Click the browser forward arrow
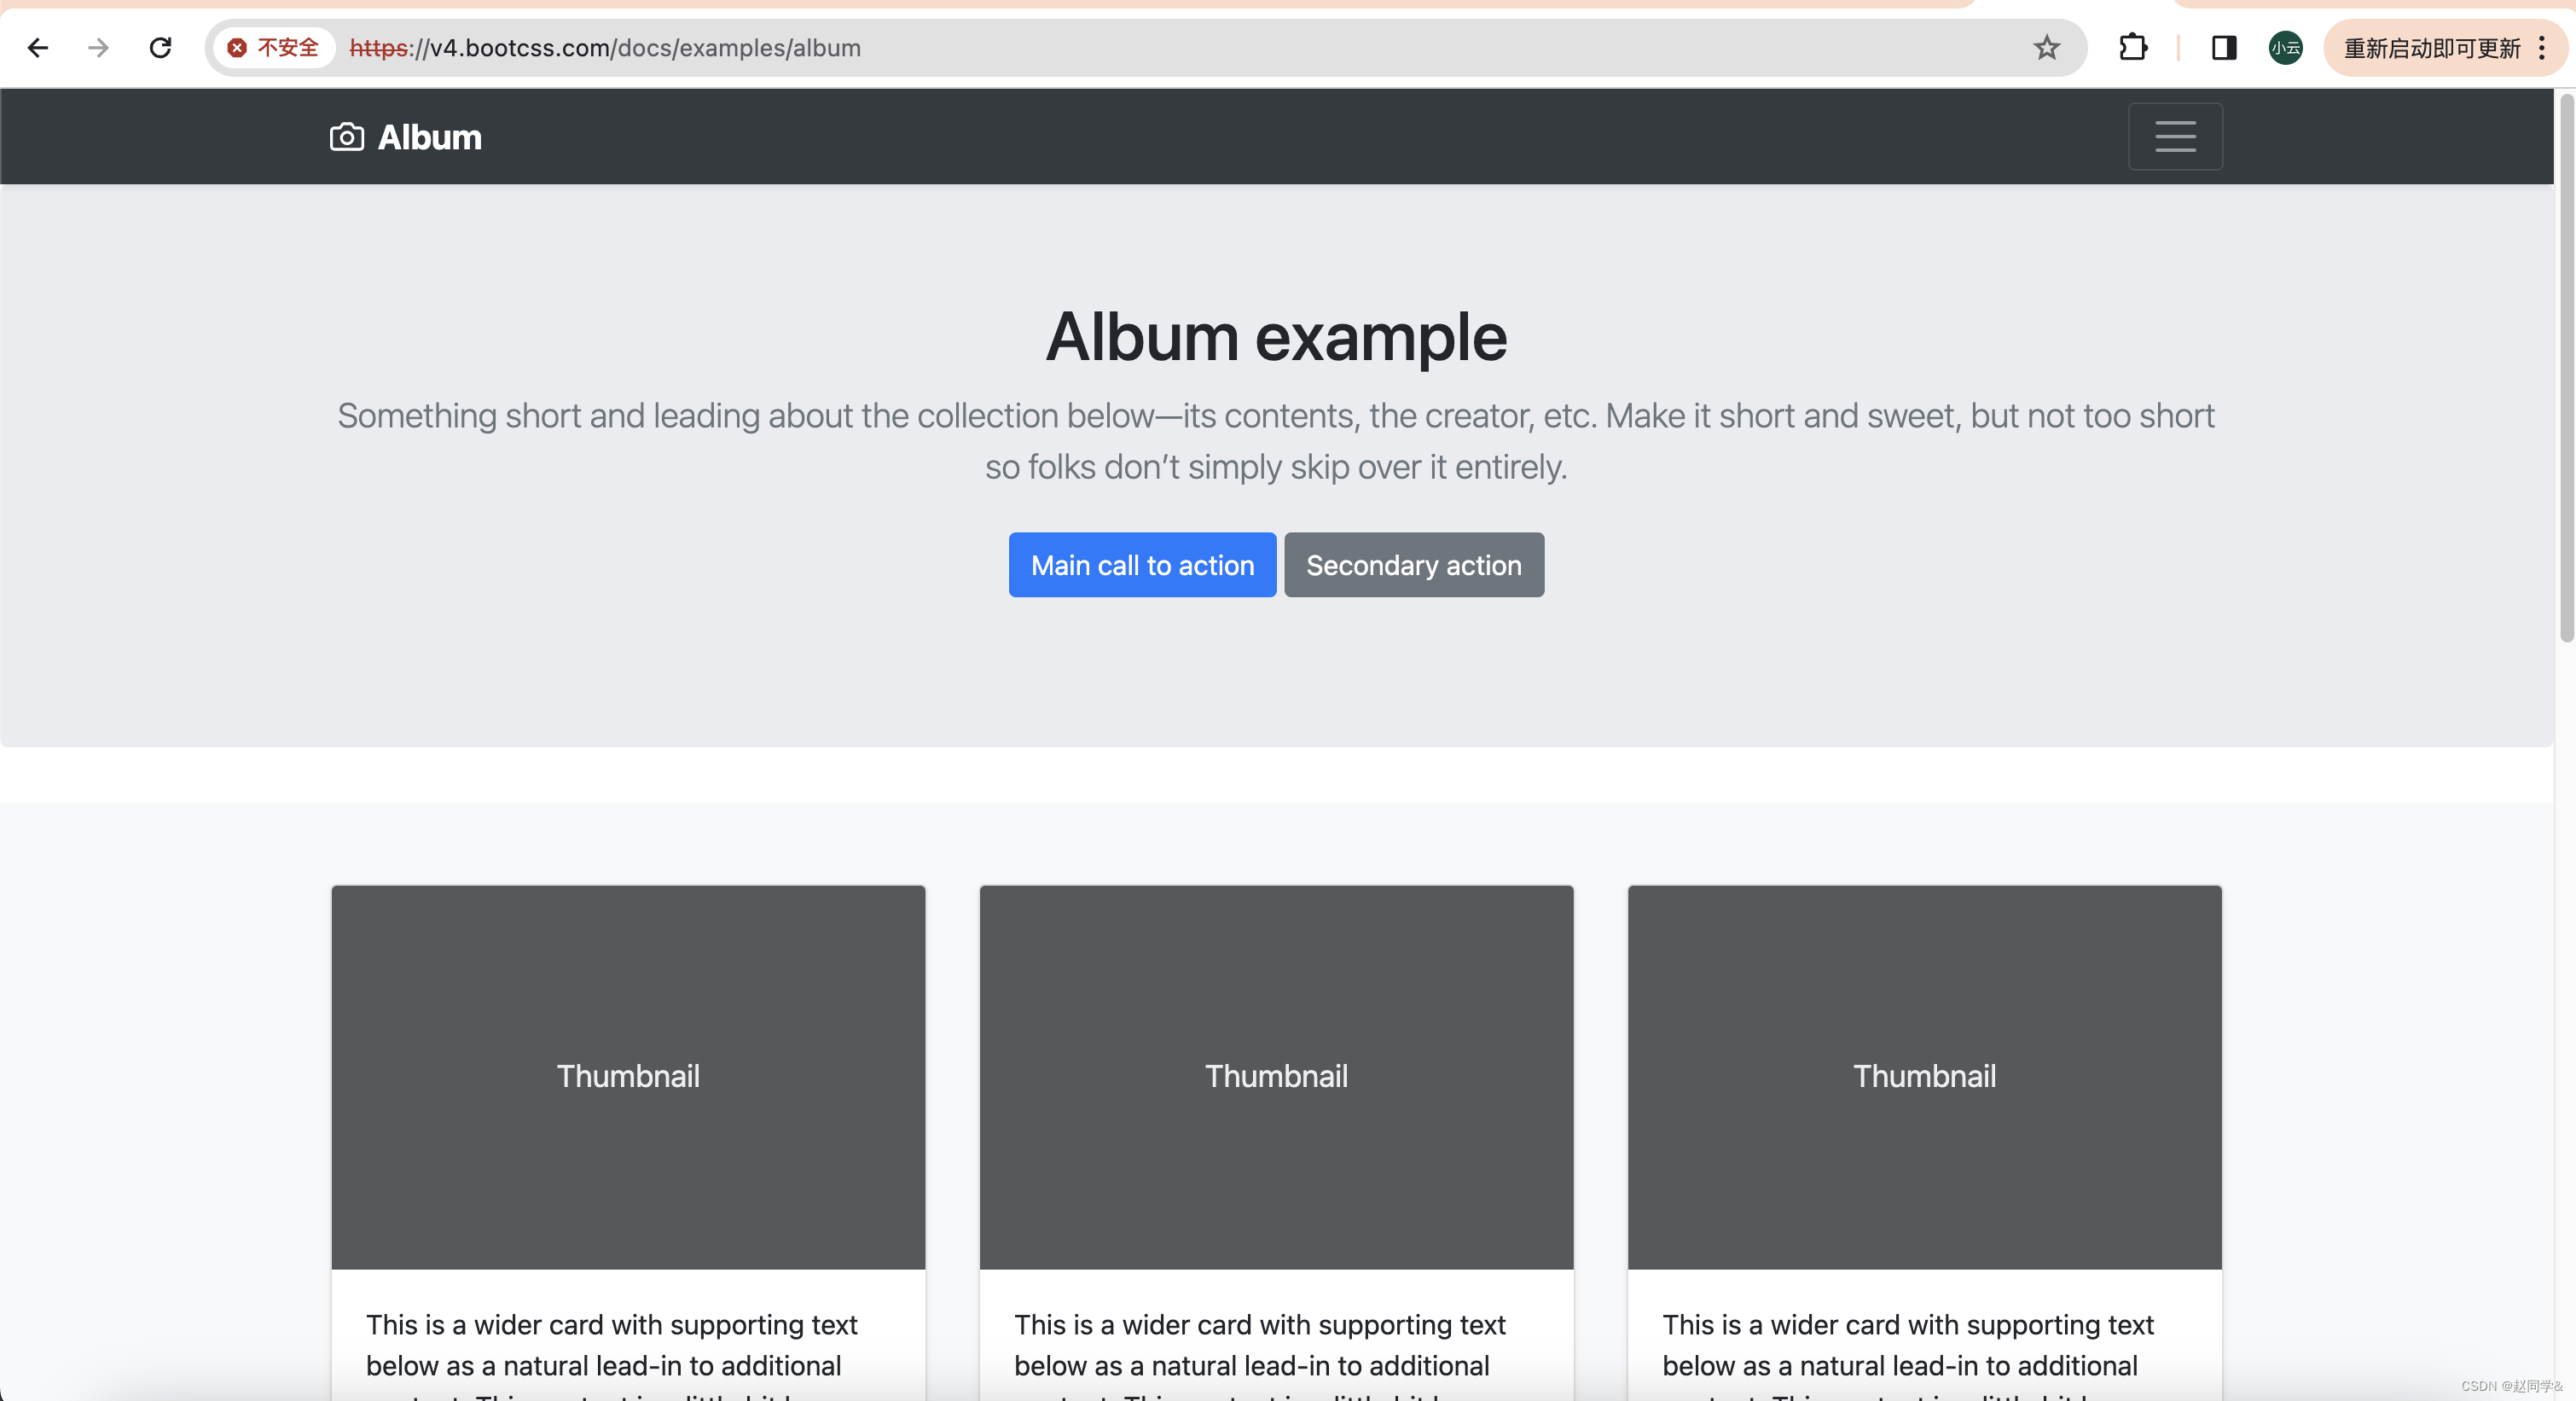Viewport: 2576px width, 1401px height. pyautogui.click(x=98, y=48)
